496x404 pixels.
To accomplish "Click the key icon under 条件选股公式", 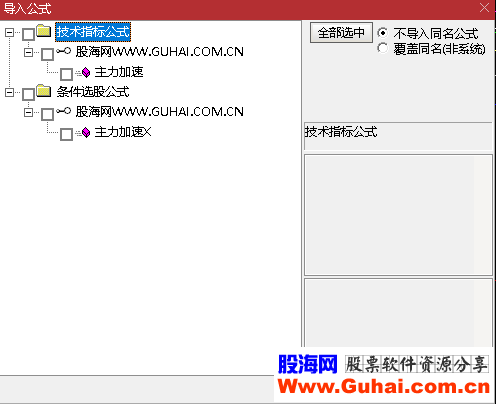I will [x=63, y=111].
